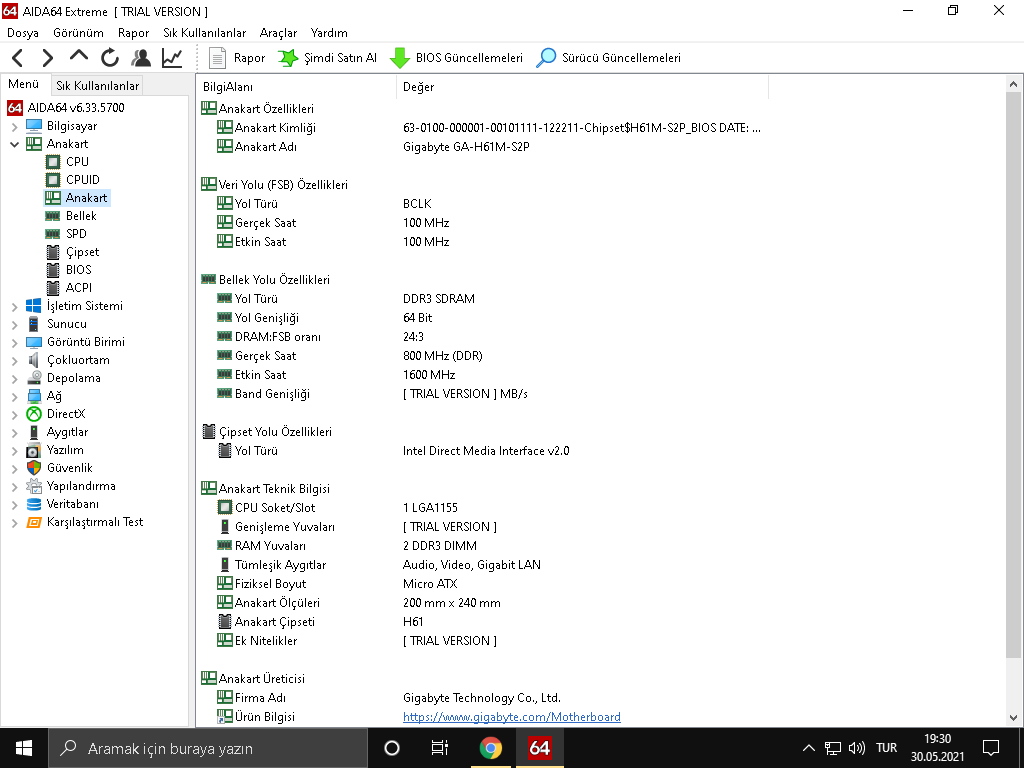
Task: Select the Anakart Kimliği row
Action: coord(482,128)
